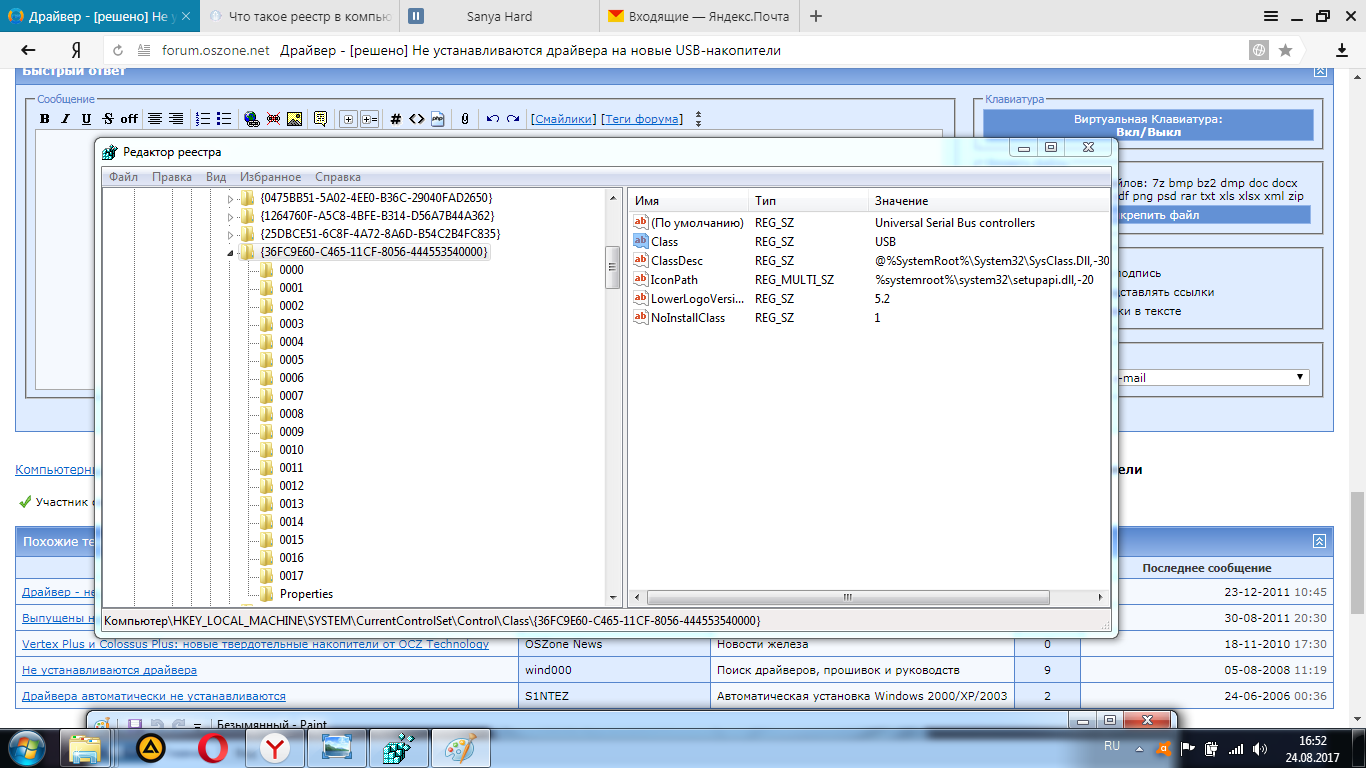Click the italic formatting icon
Image resolution: width=1366 pixels, height=768 pixels.
click(65, 119)
